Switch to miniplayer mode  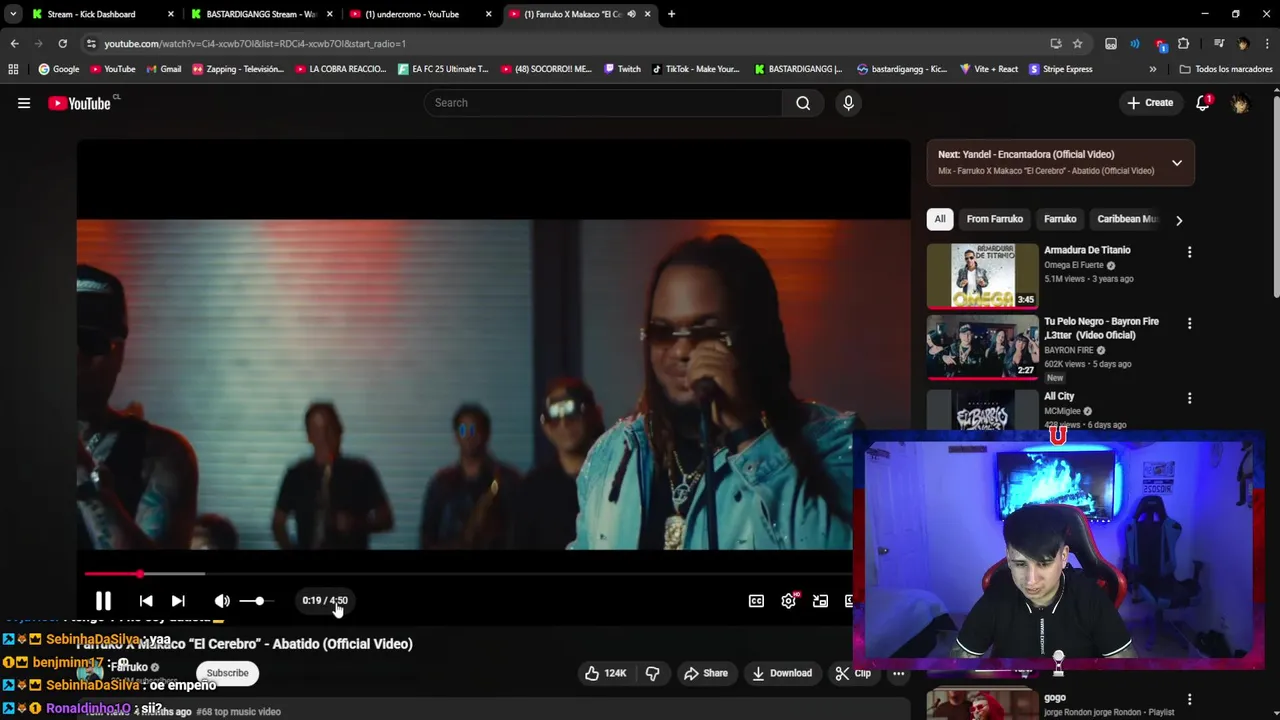tap(820, 601)
